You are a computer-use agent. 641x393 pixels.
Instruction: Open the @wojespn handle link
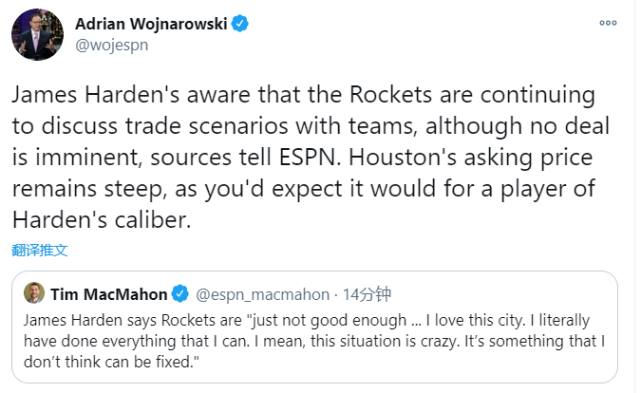pos(112,45)
